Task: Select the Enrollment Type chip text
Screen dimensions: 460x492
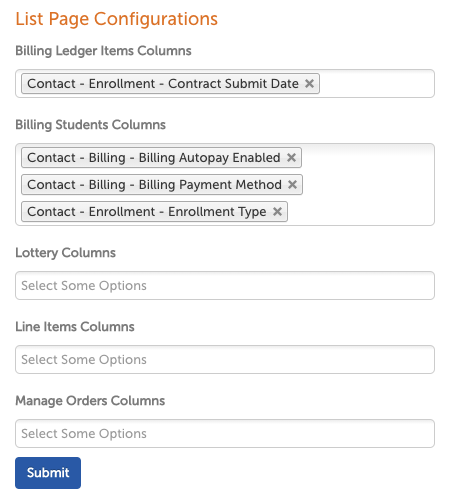Action: (147, 211)
